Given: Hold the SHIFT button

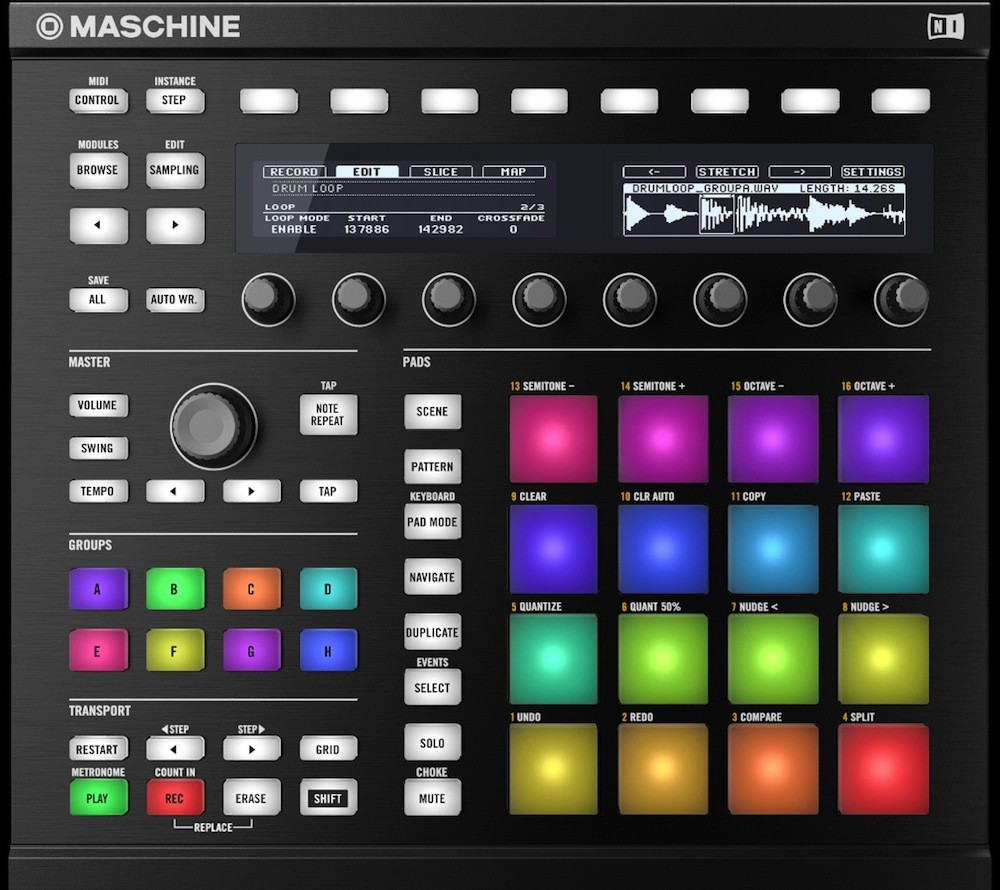Looking at the screenshot, I should coord(328,798).
